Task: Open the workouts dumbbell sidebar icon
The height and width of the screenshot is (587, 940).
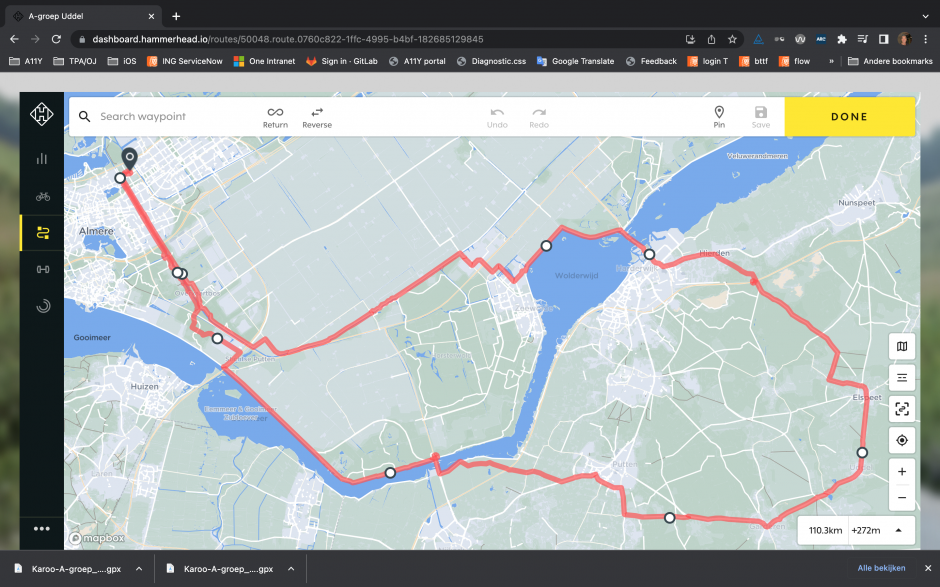Action: click(x=43, y=269)
